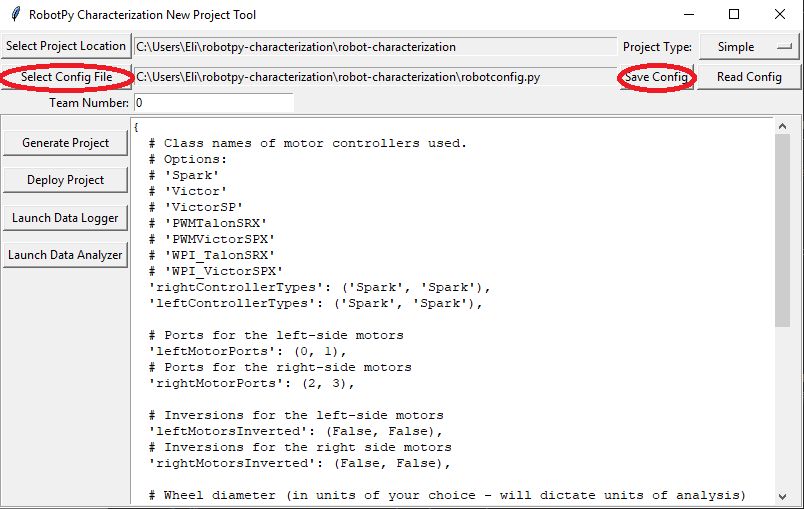
Task: Click the project location path field
Action: click(375, 47)
